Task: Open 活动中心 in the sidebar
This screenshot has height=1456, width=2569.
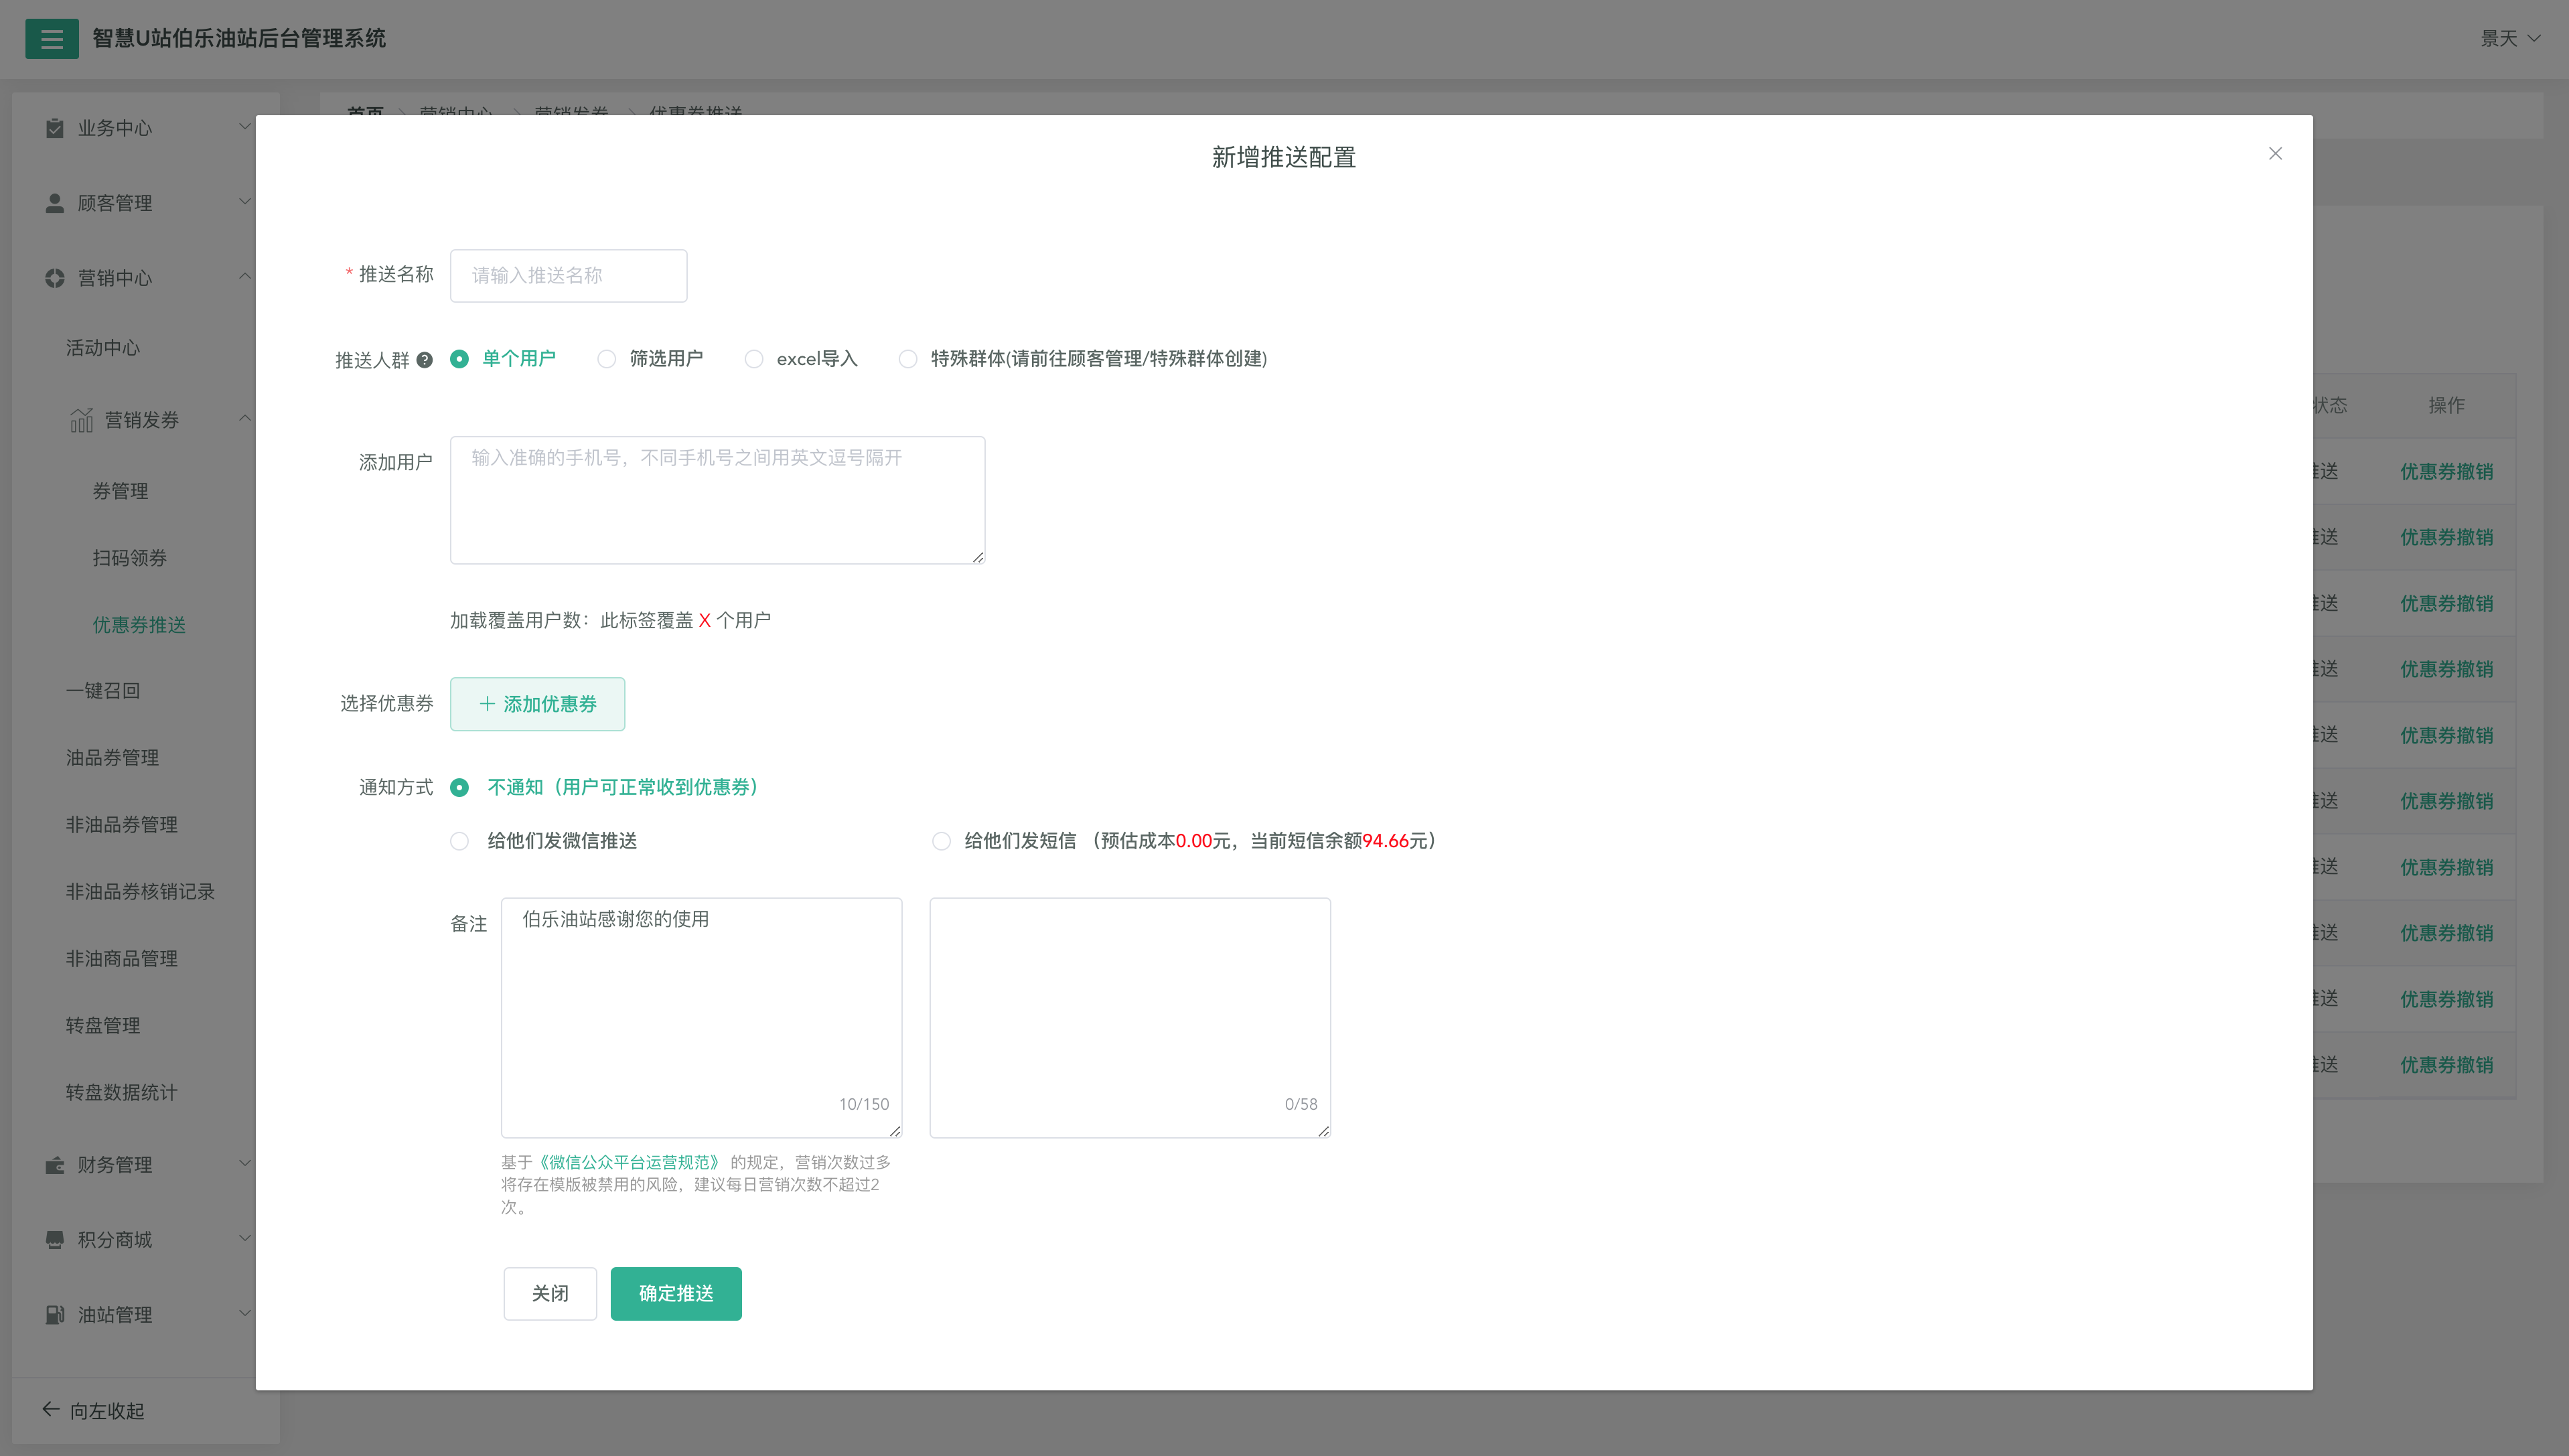Action: pyautogui.click(x=103, y=348)
